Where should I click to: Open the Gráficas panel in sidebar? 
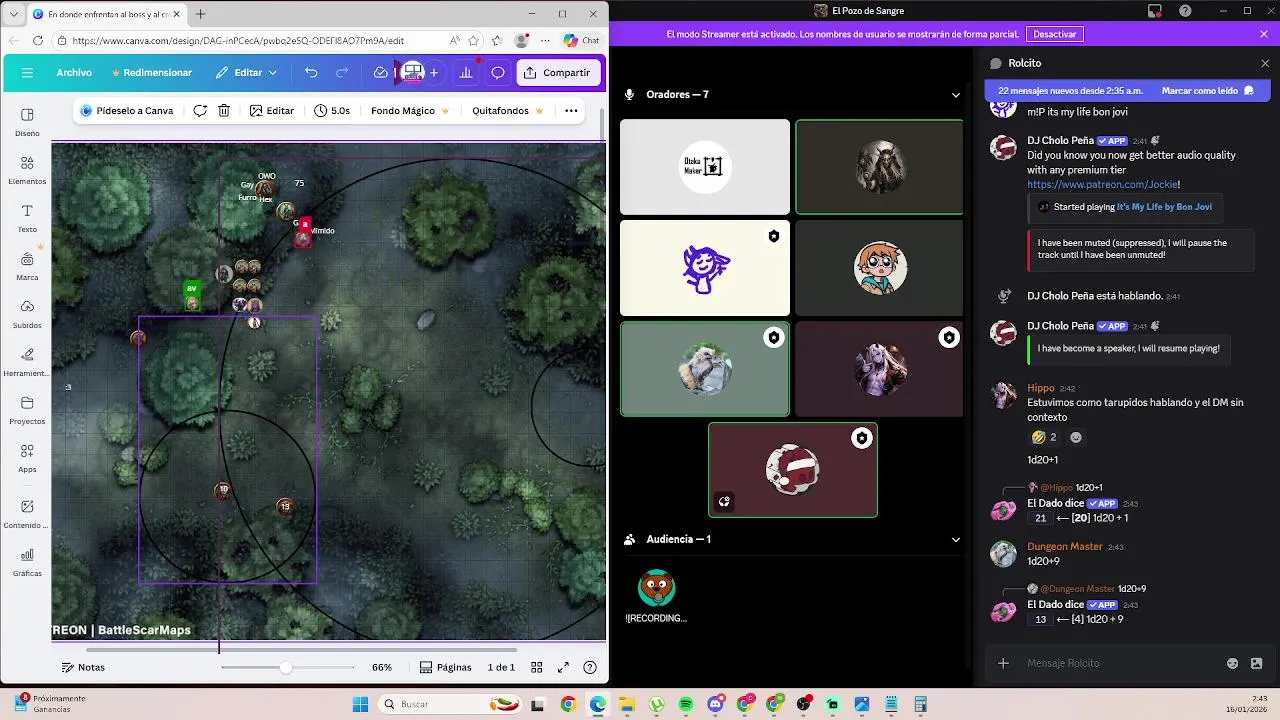pyautogui.click(x=27, y=562)
